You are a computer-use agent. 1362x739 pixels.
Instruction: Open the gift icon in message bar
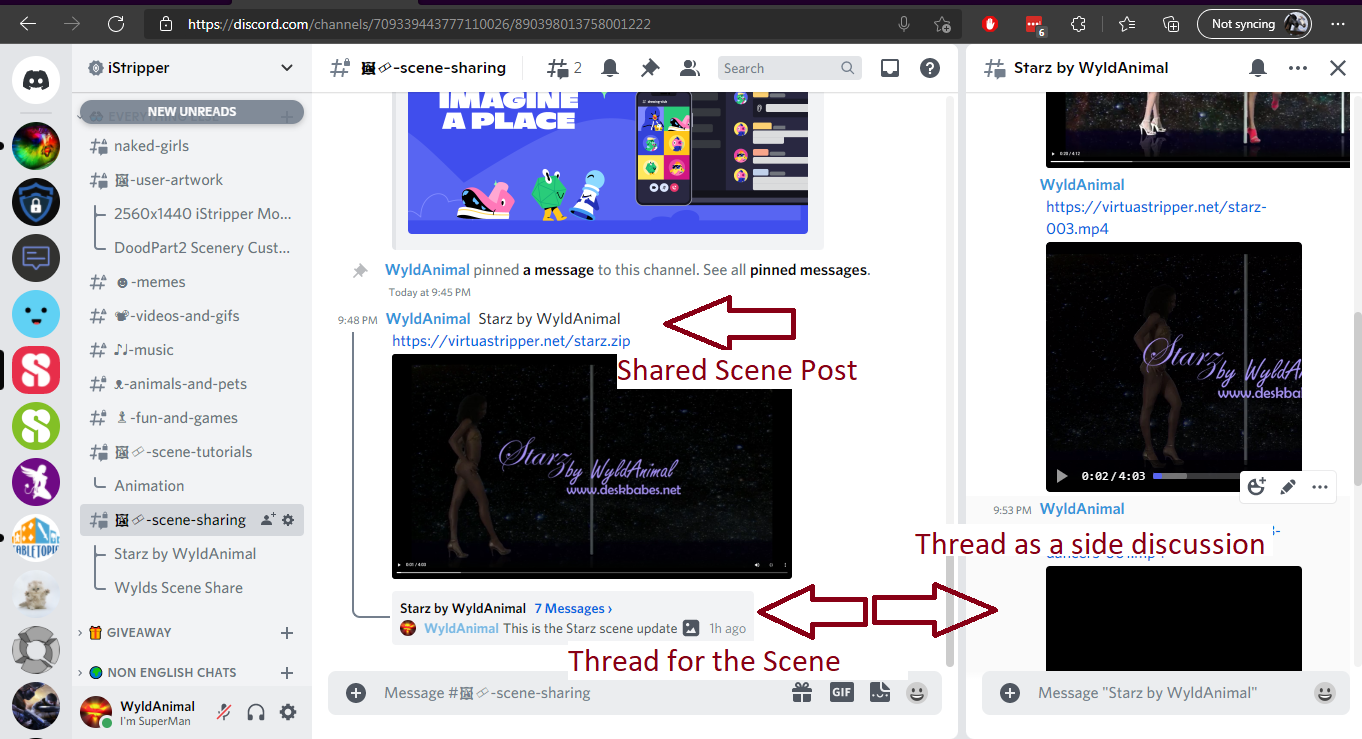[x=801, y=692]
